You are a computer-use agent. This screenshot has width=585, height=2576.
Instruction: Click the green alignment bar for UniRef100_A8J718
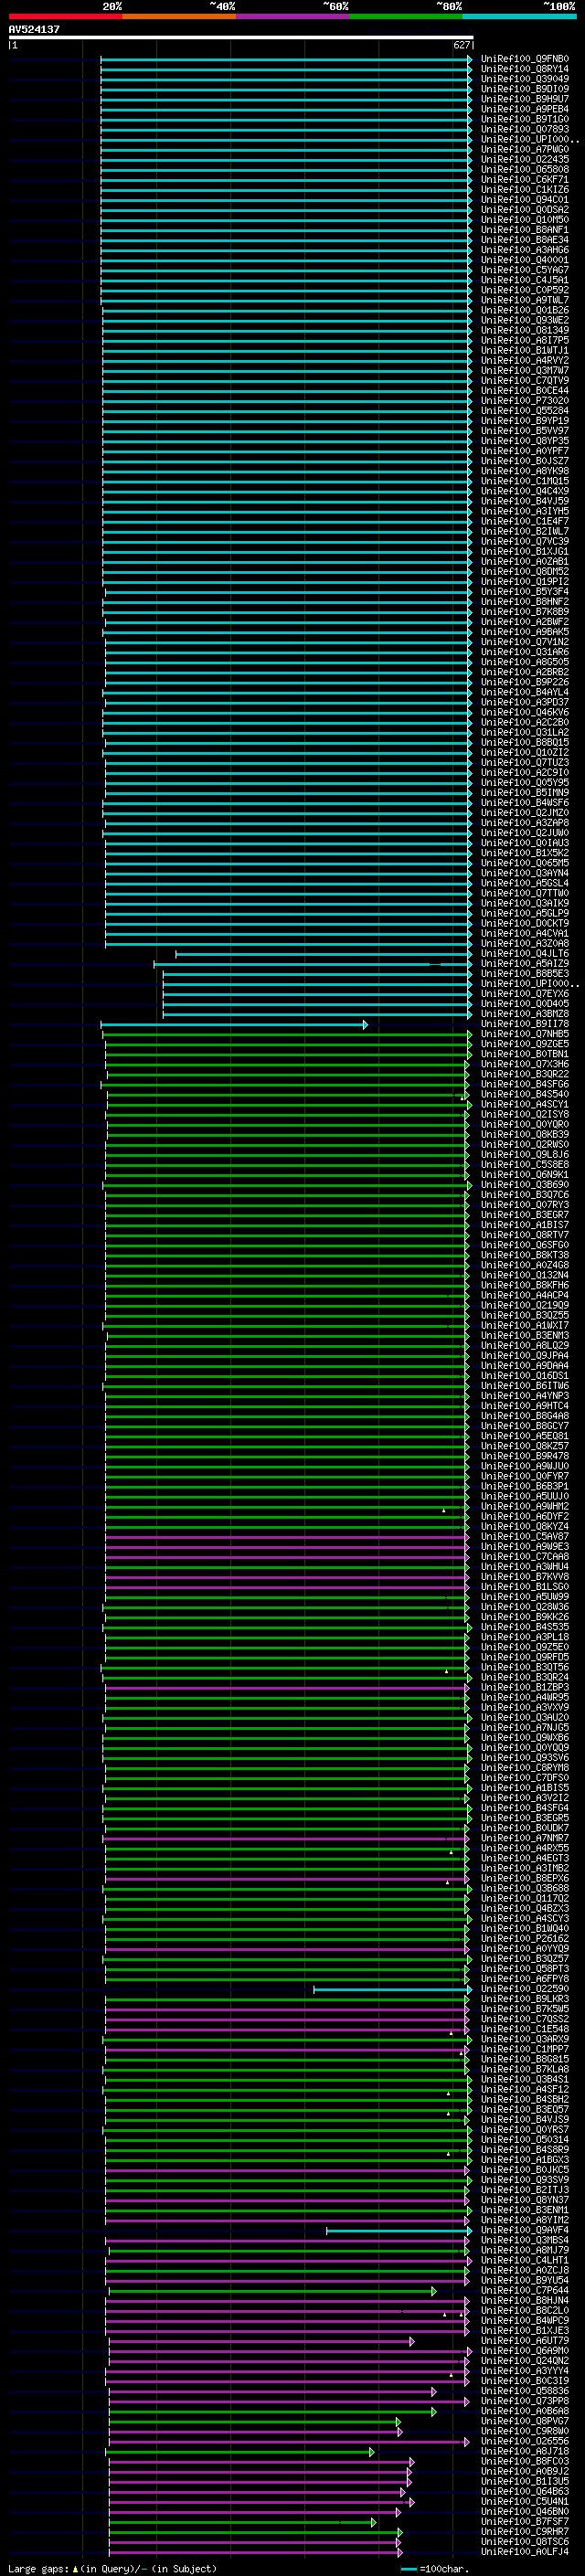tap(240, 2451)
